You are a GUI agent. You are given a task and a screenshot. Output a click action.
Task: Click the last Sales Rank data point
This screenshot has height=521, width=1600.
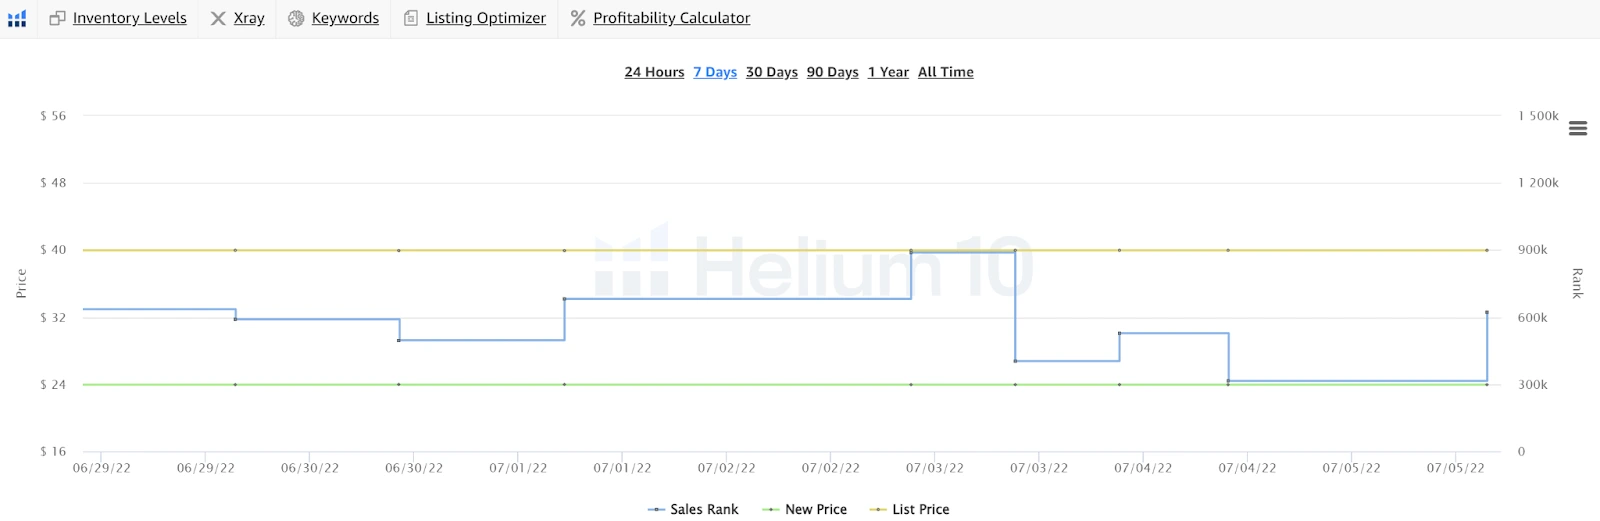pos(1487,313)
